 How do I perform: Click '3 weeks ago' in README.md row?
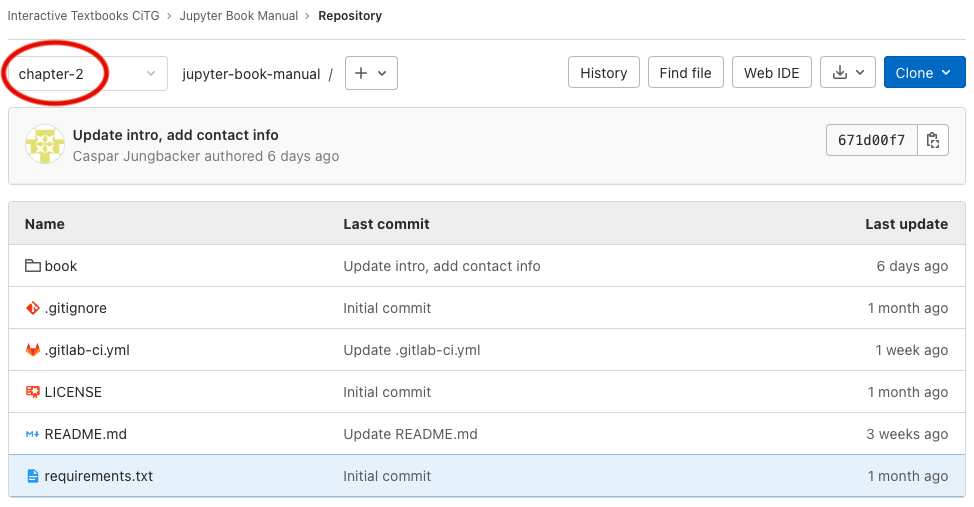907,434
